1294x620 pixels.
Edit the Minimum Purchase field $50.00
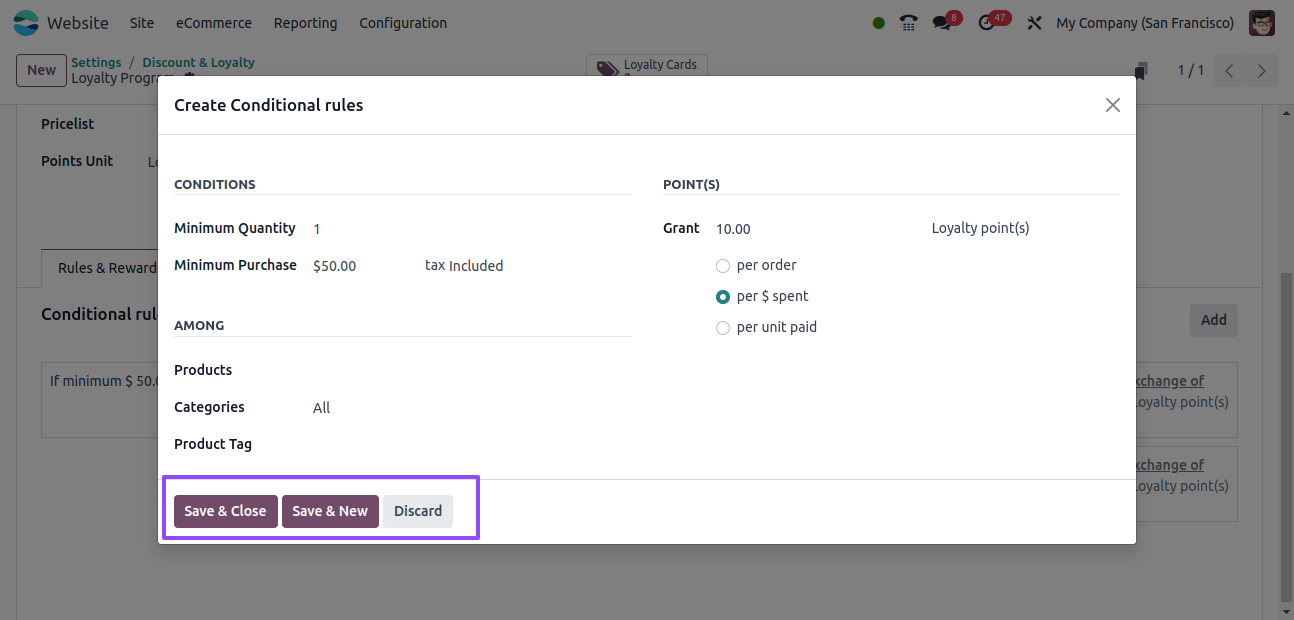(362, 266)
